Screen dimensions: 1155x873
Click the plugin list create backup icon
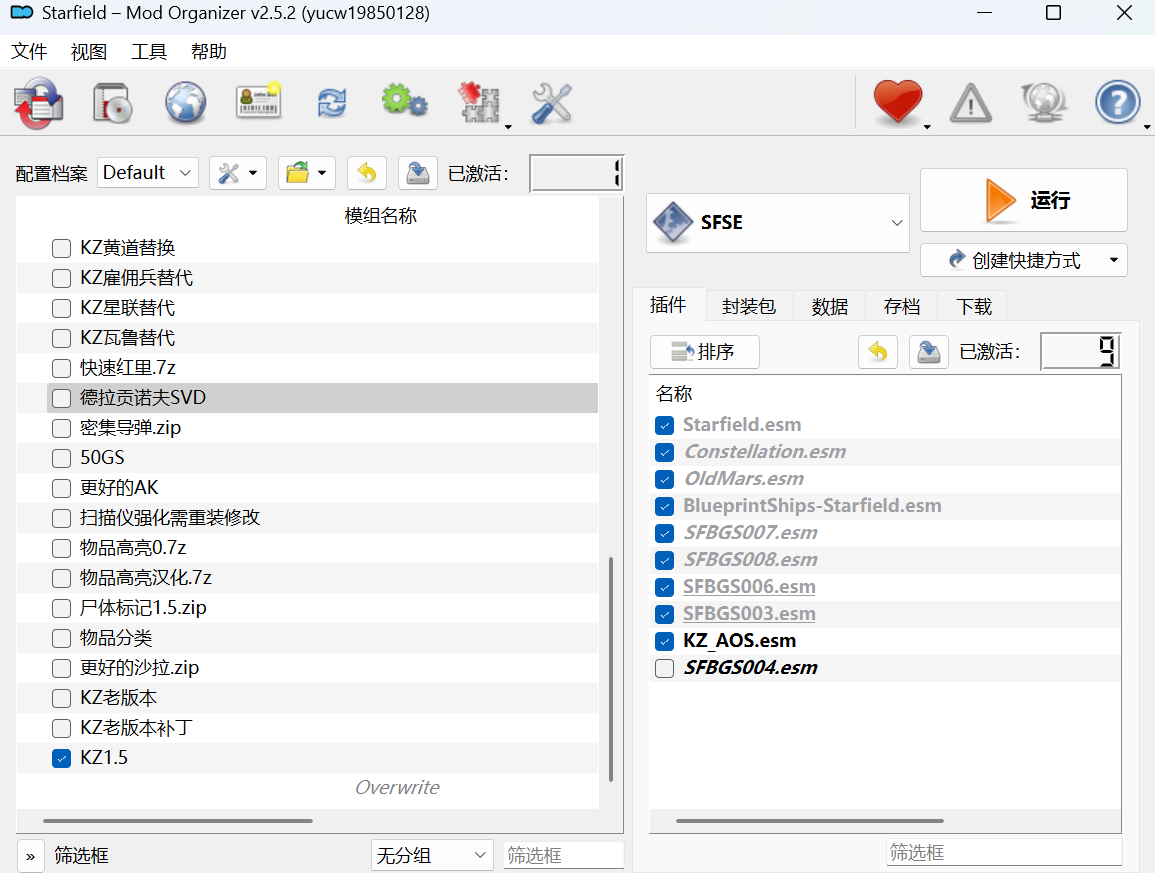928,352
